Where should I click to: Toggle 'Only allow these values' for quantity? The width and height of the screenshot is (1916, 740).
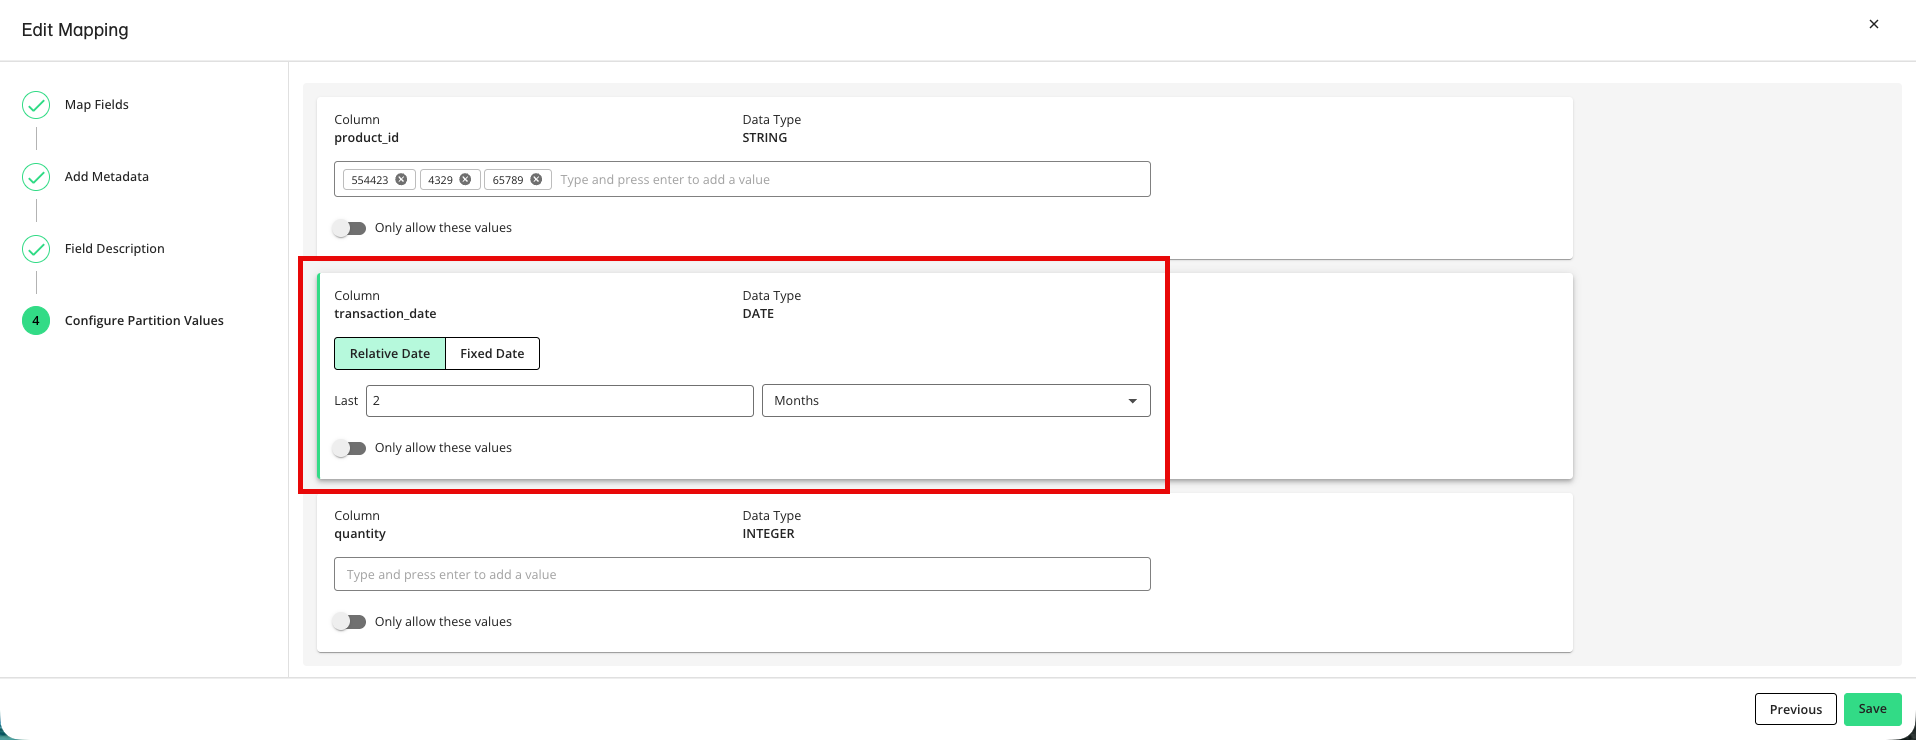[x=350, y=622]
